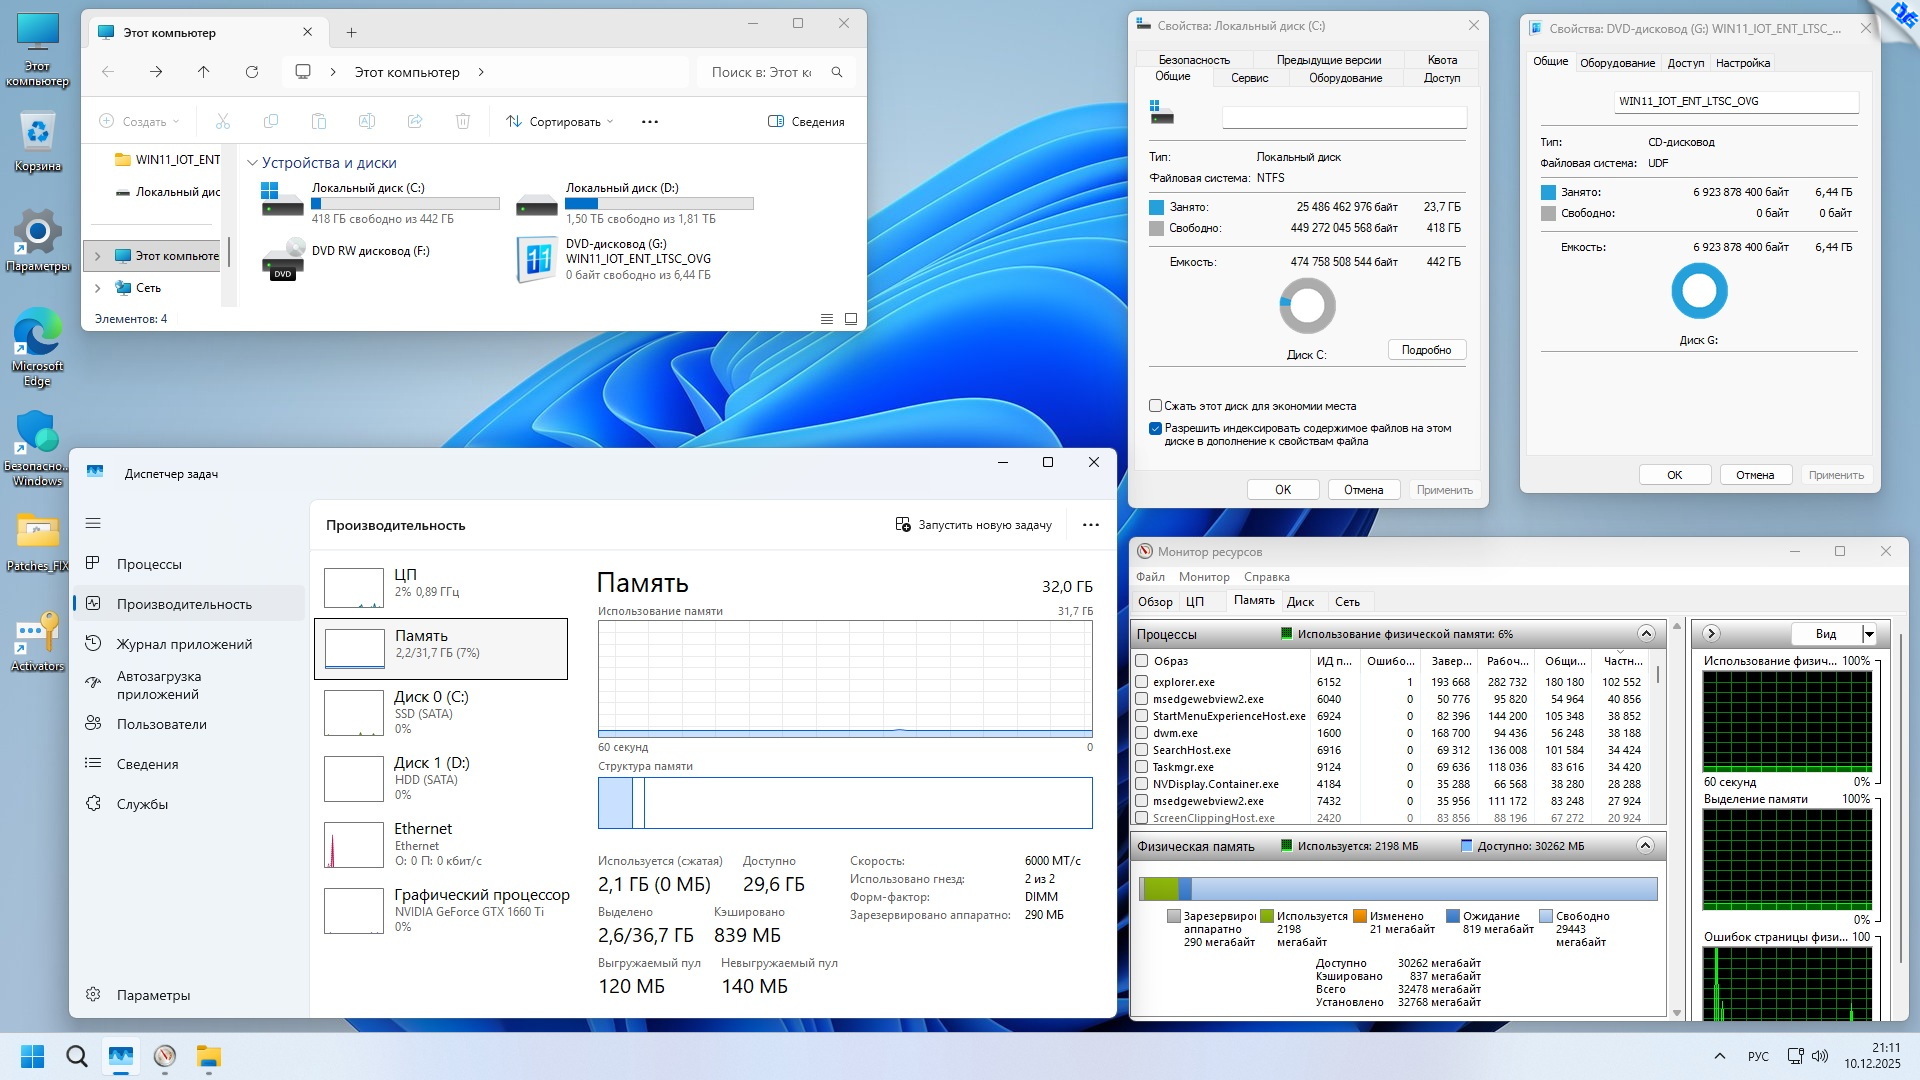Viewport: 1920px width, 1080px height.
Task: Switch to the Disk tab in Resource Monitor
Action: tap(1300, 602)
